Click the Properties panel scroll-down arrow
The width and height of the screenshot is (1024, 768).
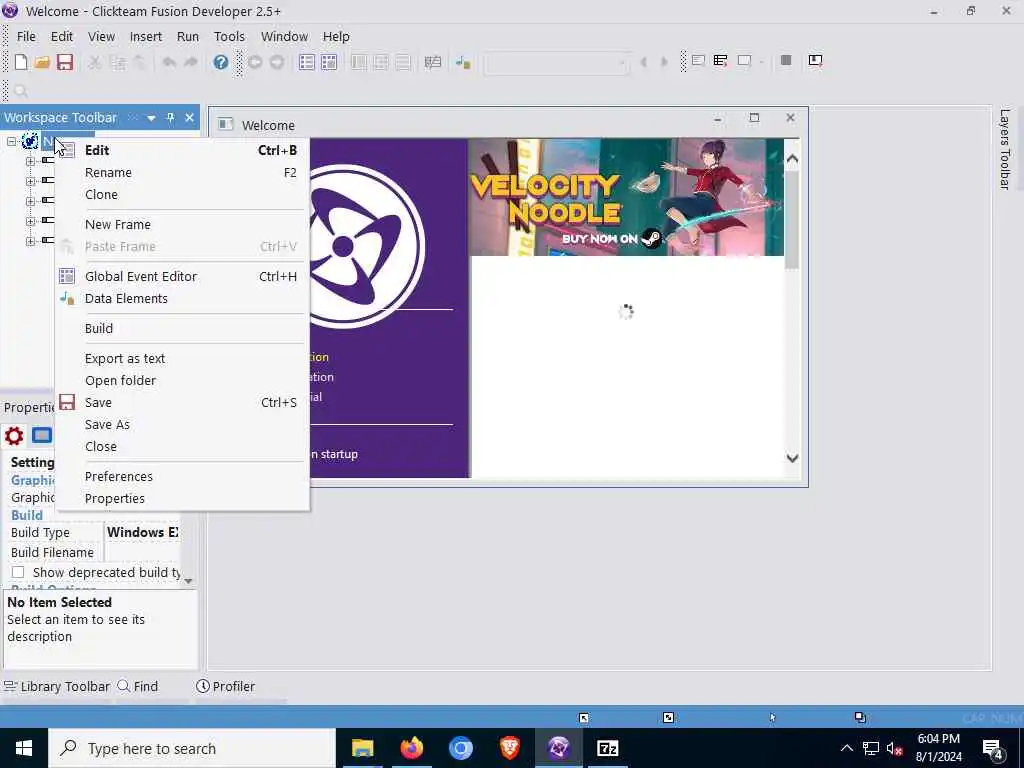[x=188, y=581]
